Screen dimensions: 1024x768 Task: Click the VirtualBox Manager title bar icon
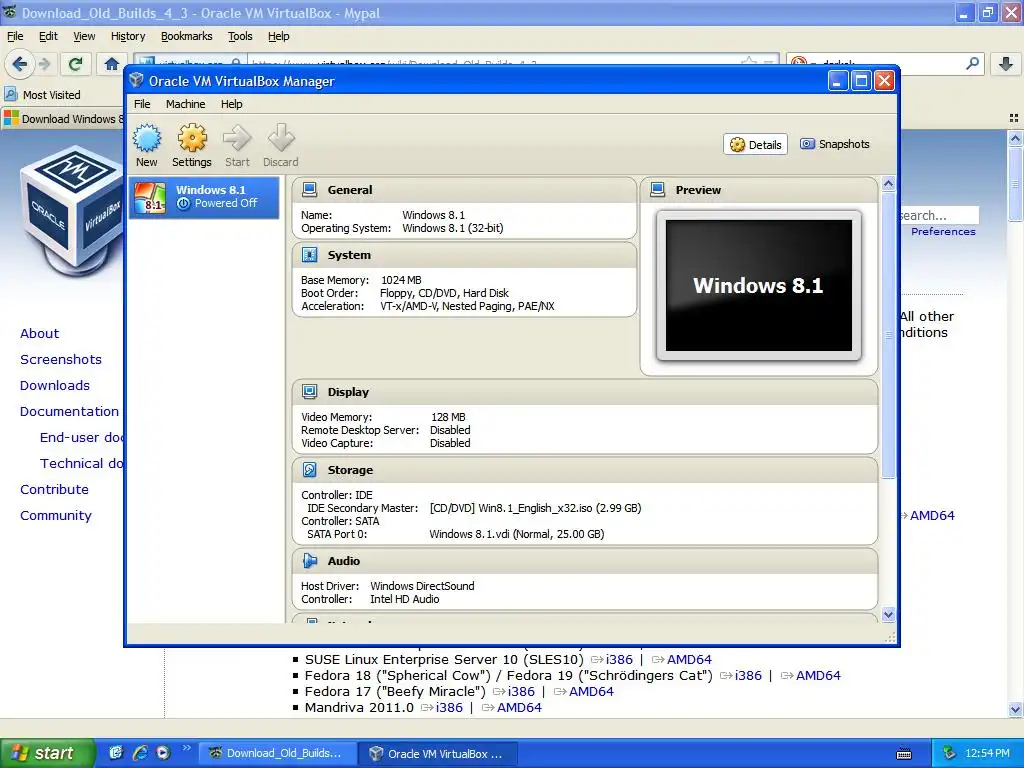tap(136, 81)
